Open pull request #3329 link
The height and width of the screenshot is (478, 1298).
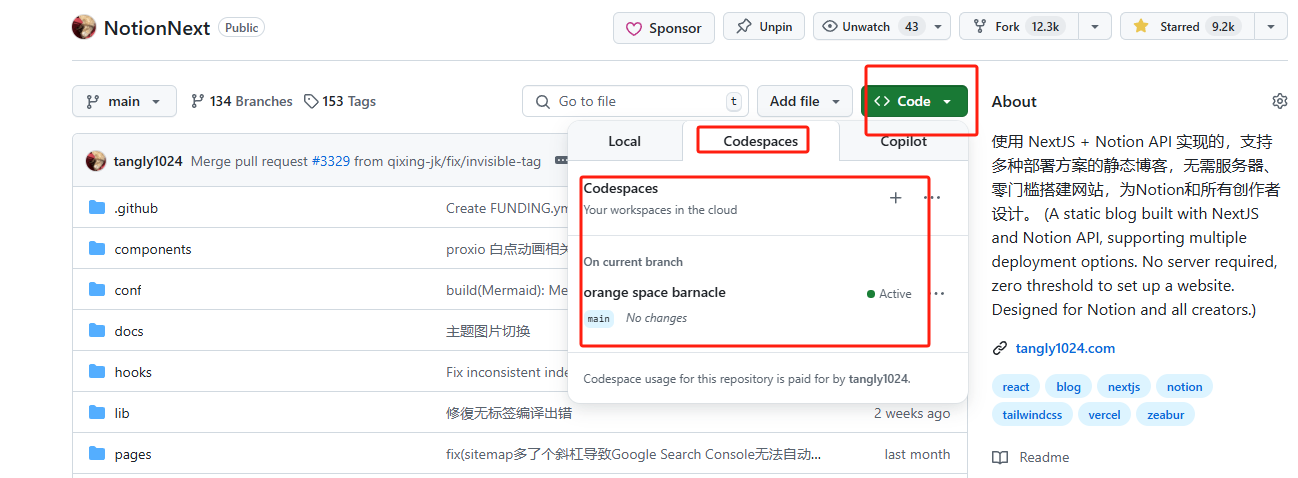coord(331,161)
